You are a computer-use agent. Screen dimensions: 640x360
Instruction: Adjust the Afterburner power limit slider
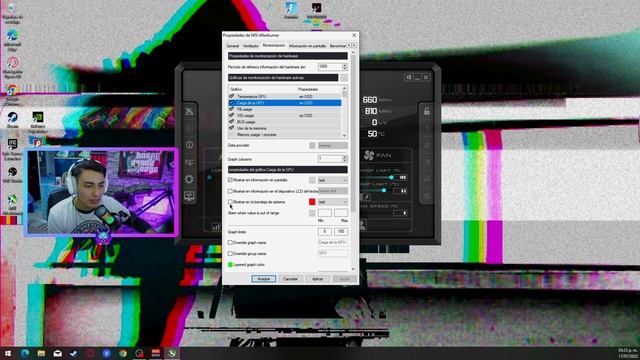click(391, 177)
